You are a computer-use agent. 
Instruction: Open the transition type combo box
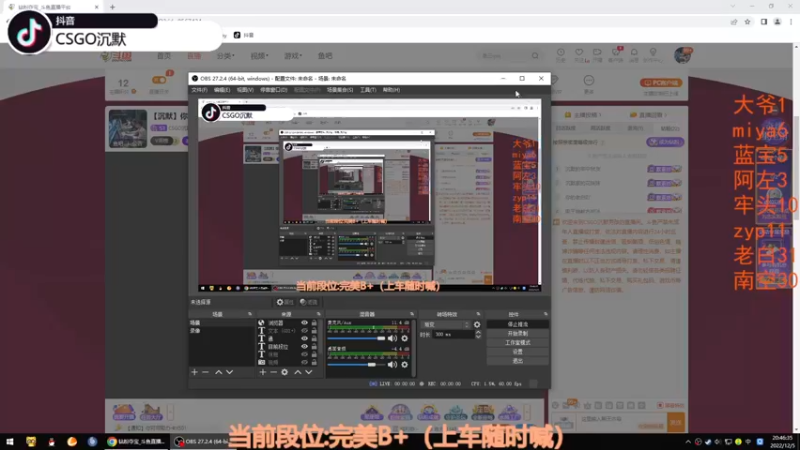(x=445, y=324)
